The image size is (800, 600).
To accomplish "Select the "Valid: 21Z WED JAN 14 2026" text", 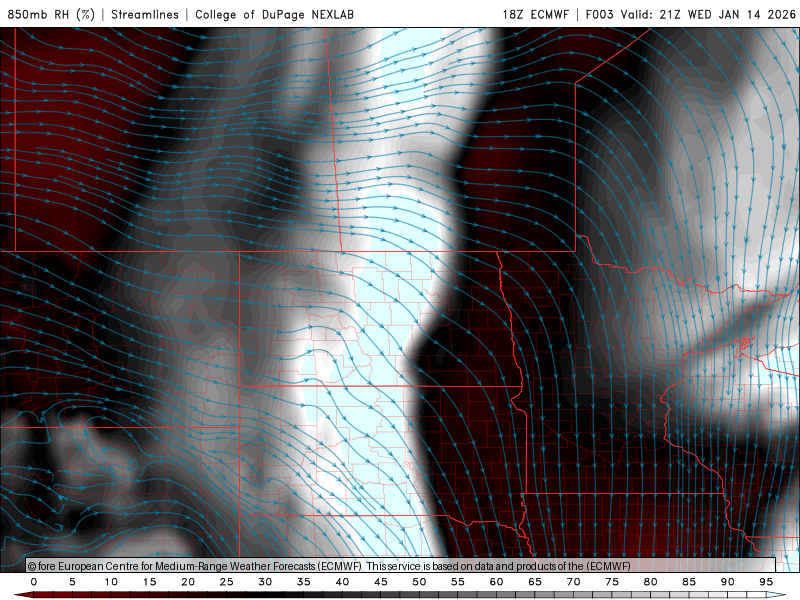I will pyautogui.click(x=708, y=14).
